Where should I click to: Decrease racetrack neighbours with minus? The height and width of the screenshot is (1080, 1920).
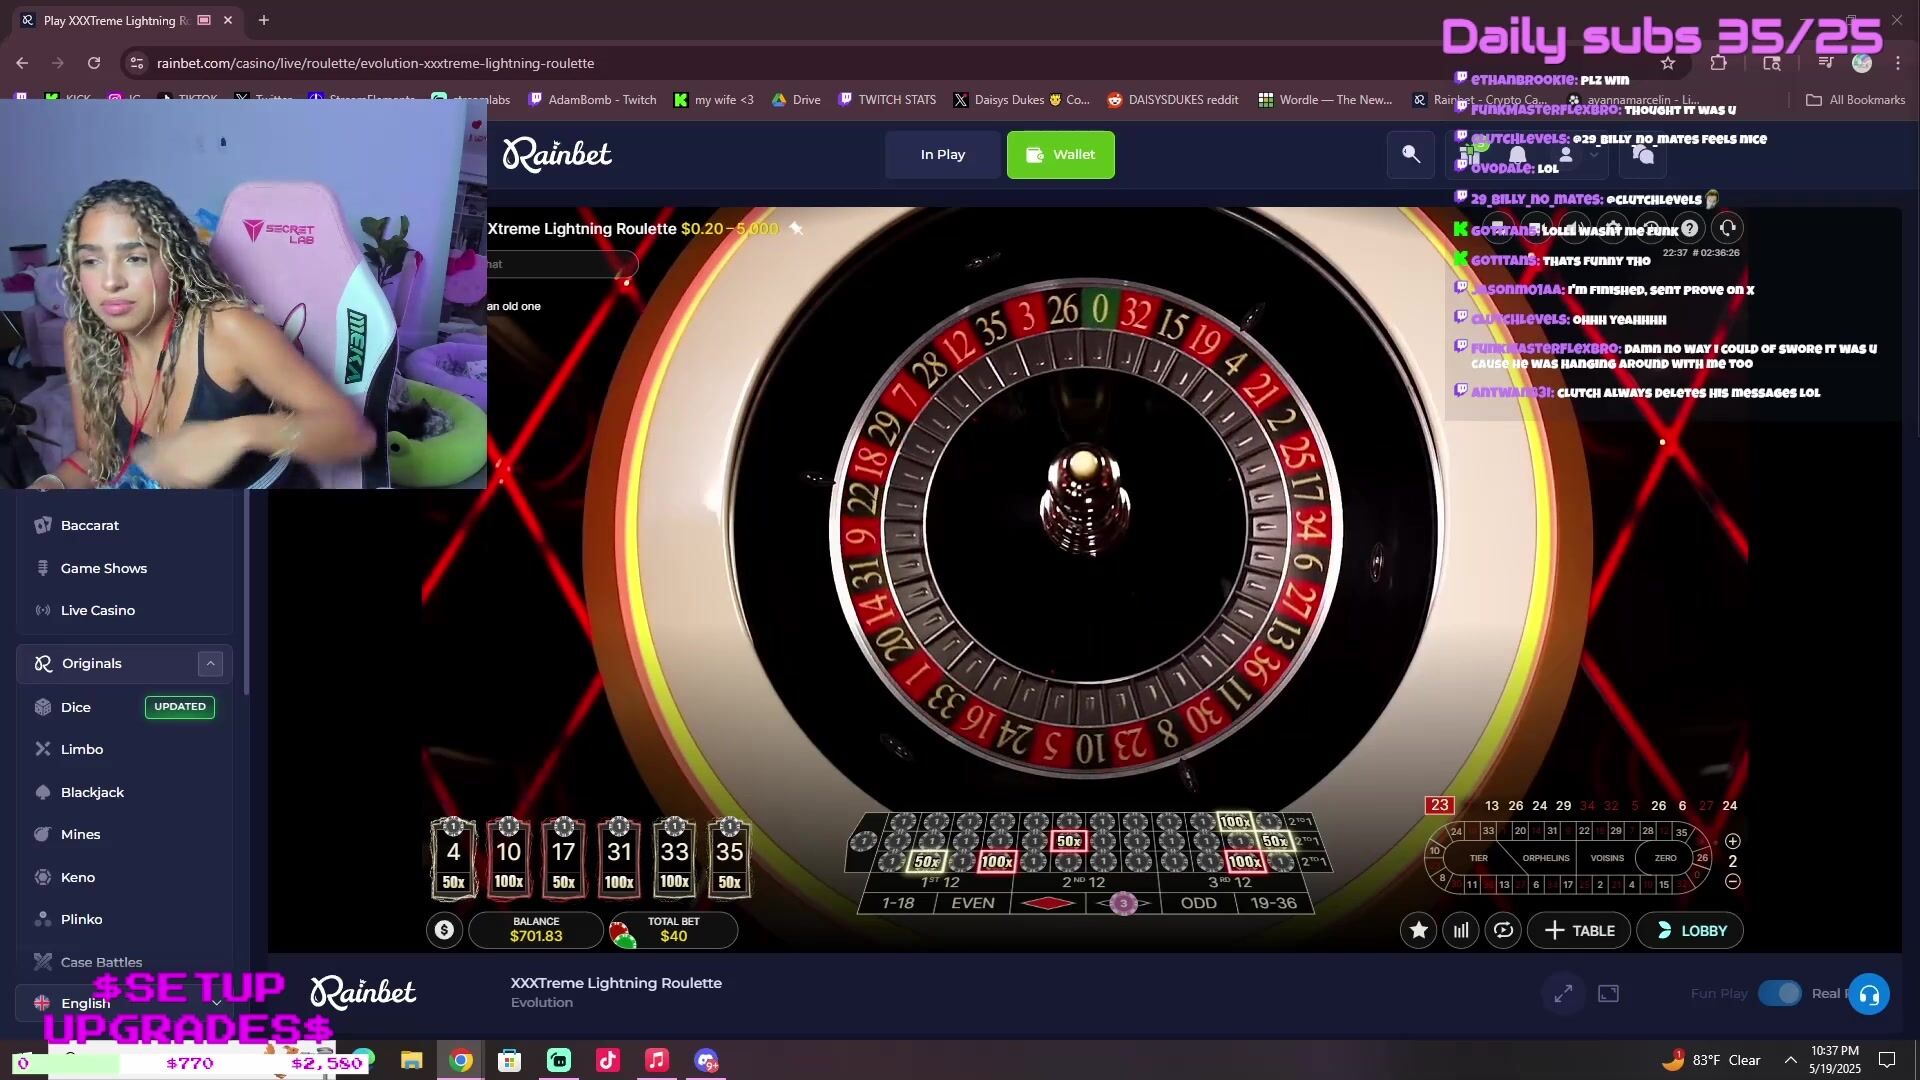pos(1733,882)
